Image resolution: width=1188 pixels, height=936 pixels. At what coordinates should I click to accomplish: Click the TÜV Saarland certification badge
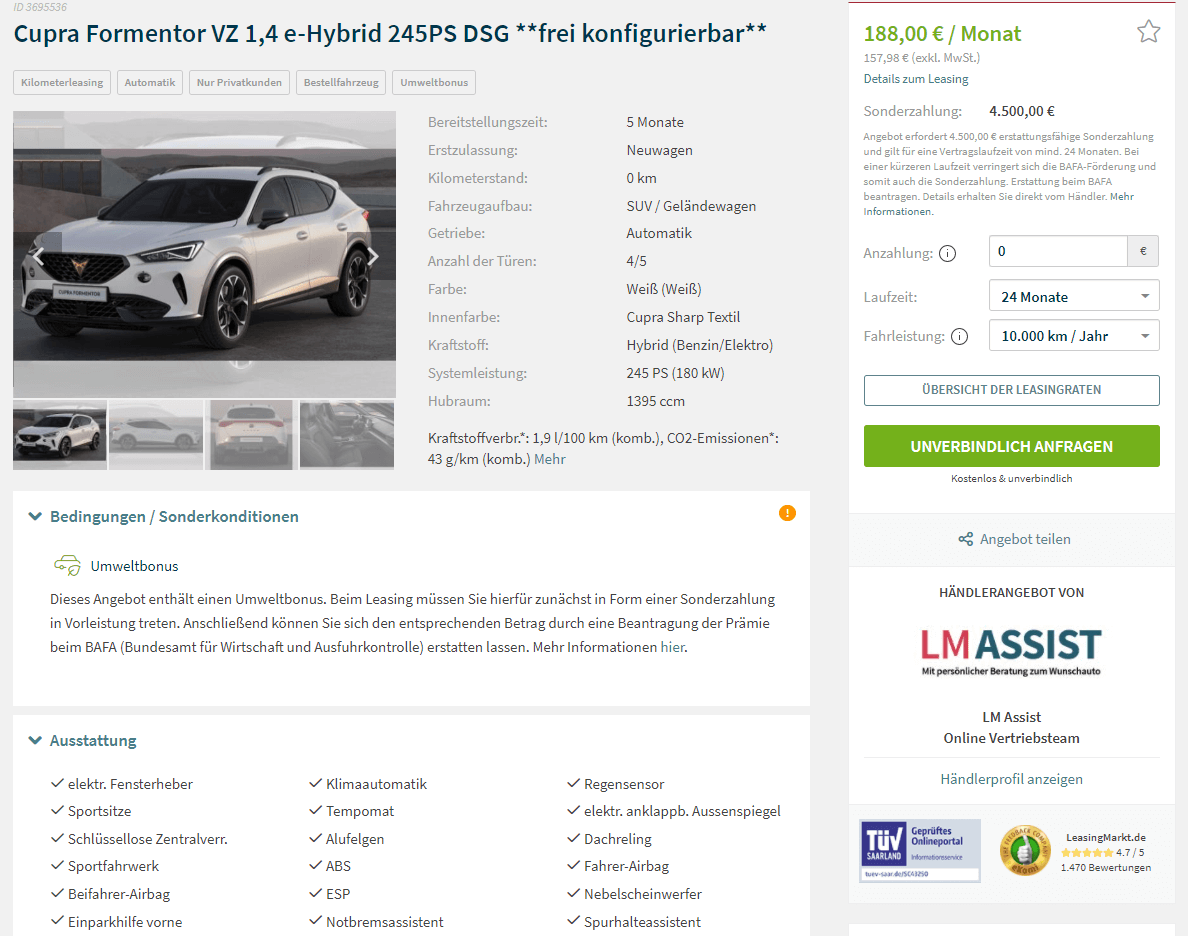[x=920, y=850]
